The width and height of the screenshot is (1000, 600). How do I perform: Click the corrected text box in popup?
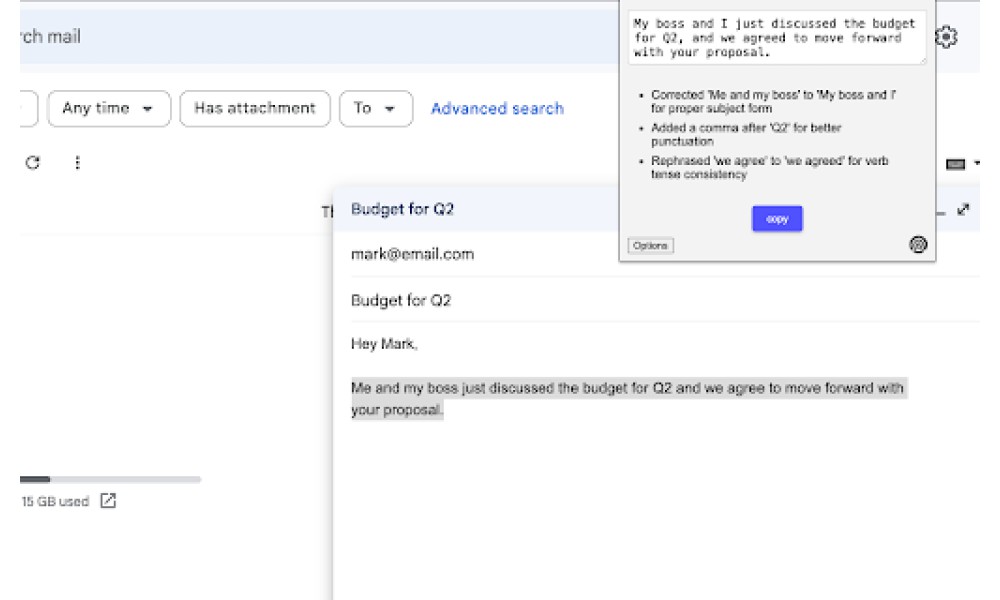pos(777,38)
